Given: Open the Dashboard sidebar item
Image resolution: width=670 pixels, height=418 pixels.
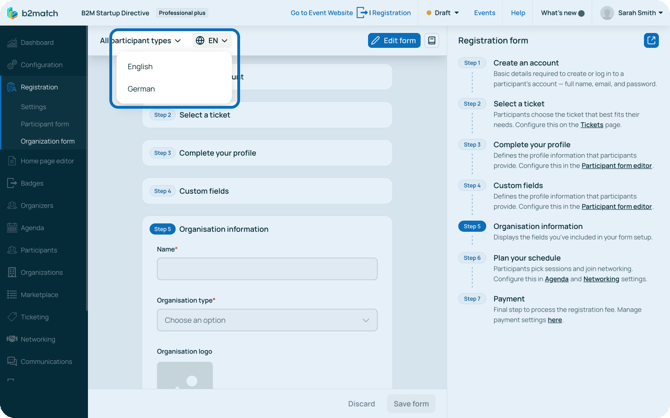Looking at the screenshot, I should click(37, 42).
